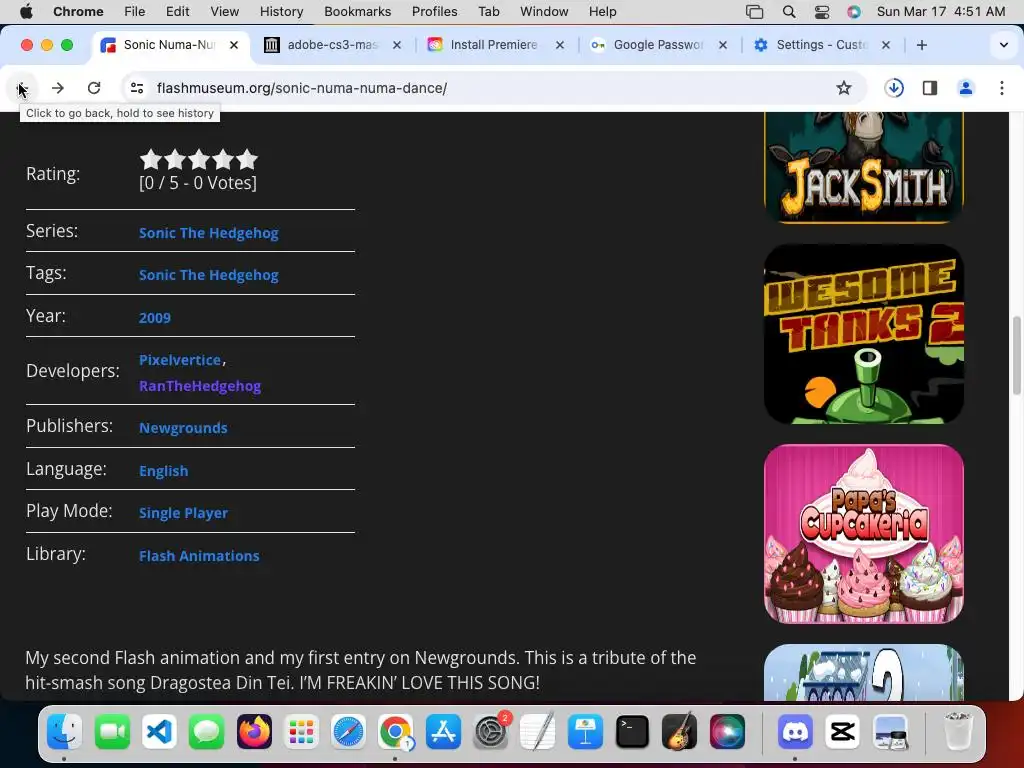The image size is (1024, 768).
Task: Open the Bookmarks menu
Action: pyautogui.click(x=357, y=12)
